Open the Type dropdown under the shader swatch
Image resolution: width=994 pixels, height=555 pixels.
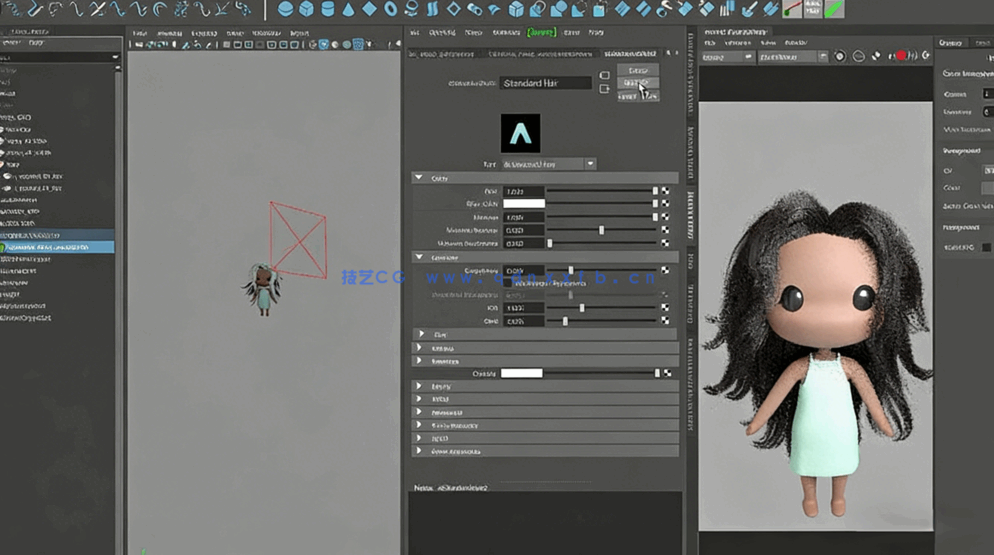(591, 164)
